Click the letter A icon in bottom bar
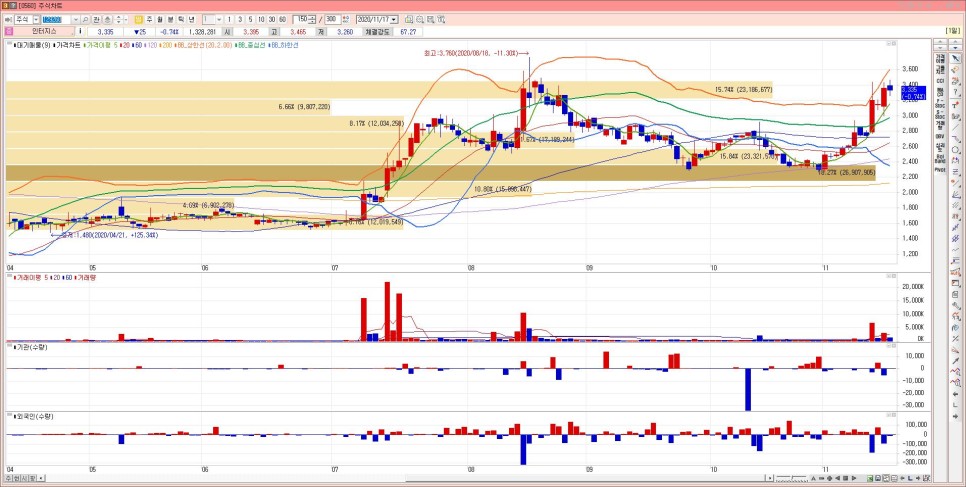This screenshot has width=966, height=487. coord(813,478)
